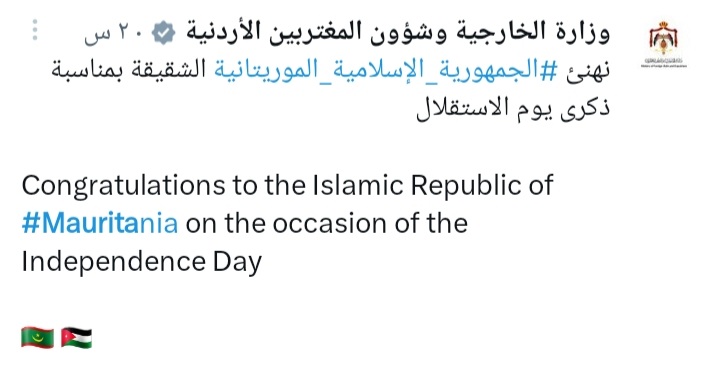
Task: Click the phrase Islamic Republic of
Action: coord(433,185)
